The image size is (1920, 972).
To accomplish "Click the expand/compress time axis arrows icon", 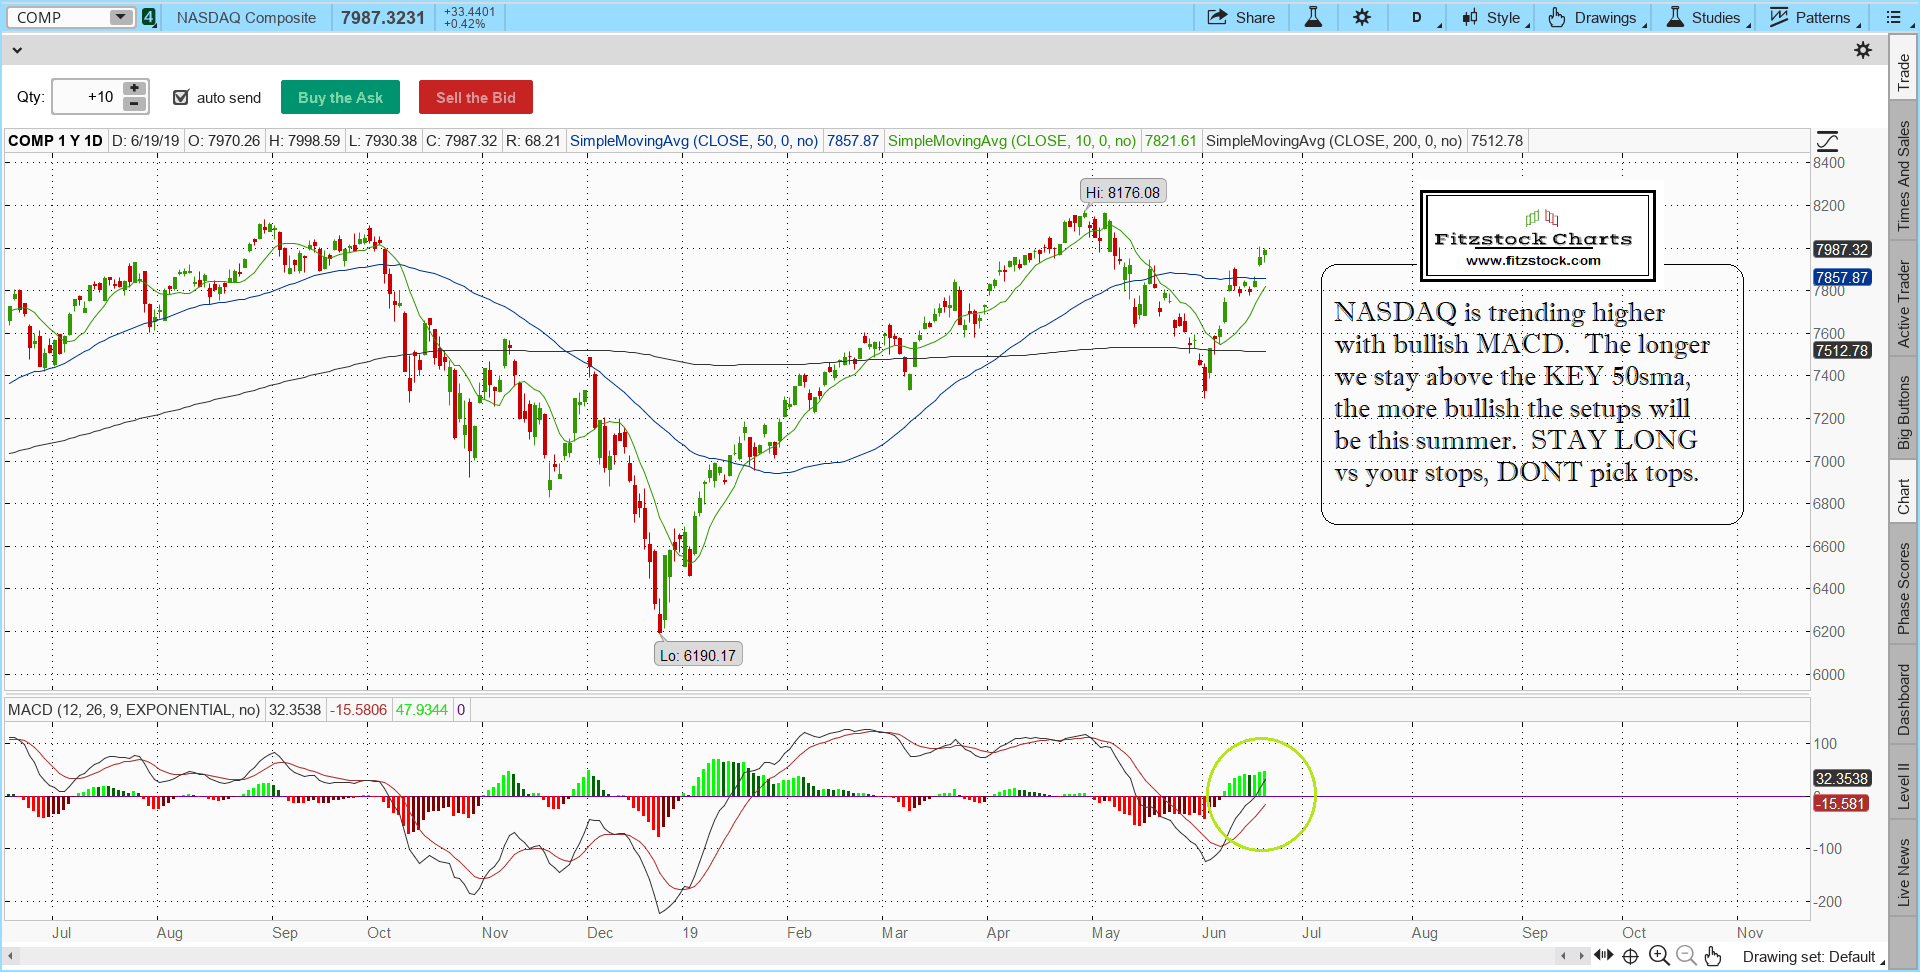I will [x=1604, y=955].
